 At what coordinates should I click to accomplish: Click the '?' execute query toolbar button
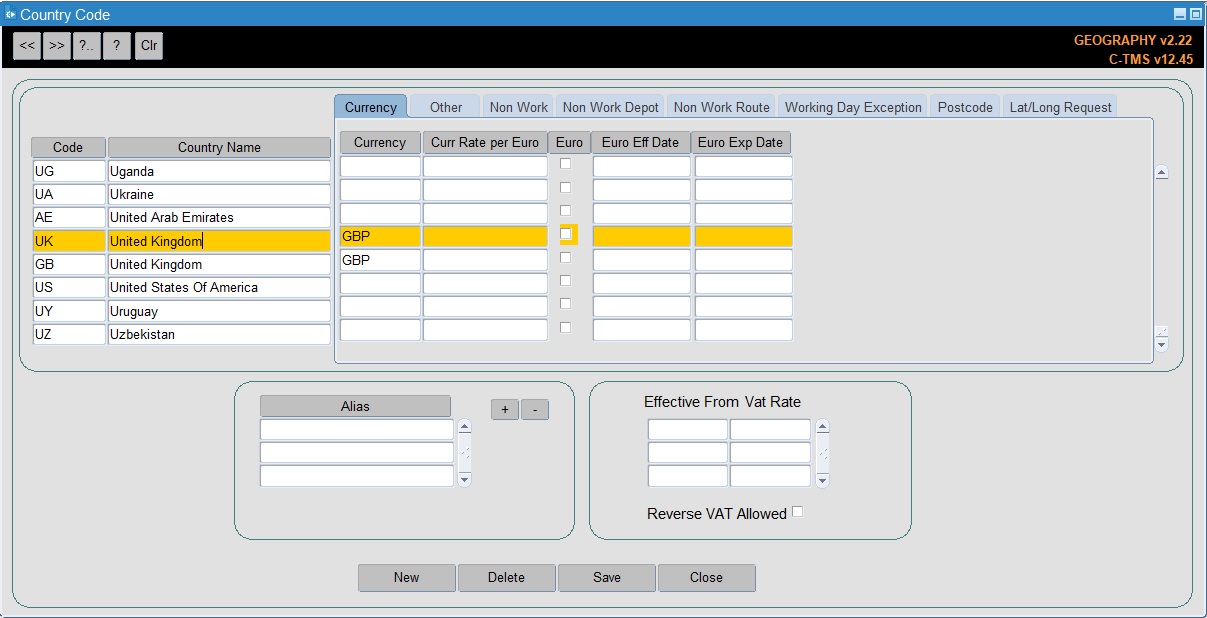tap(117, 46)
